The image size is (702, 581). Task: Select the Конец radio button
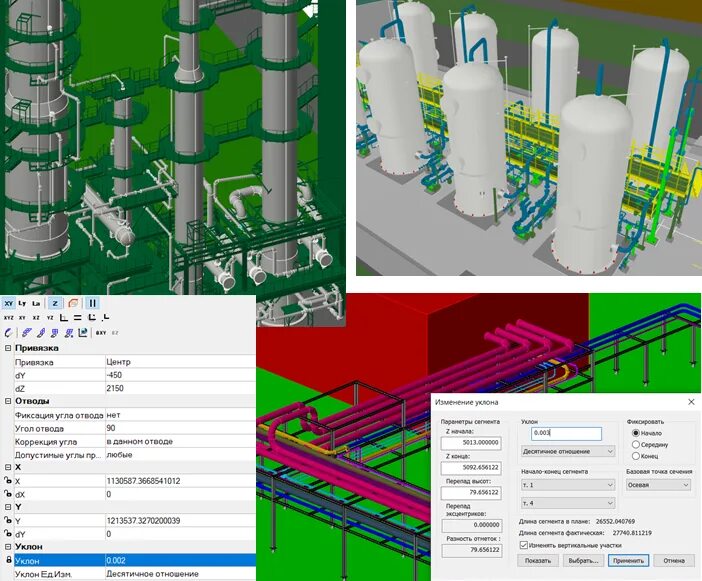tap(635, 456)
